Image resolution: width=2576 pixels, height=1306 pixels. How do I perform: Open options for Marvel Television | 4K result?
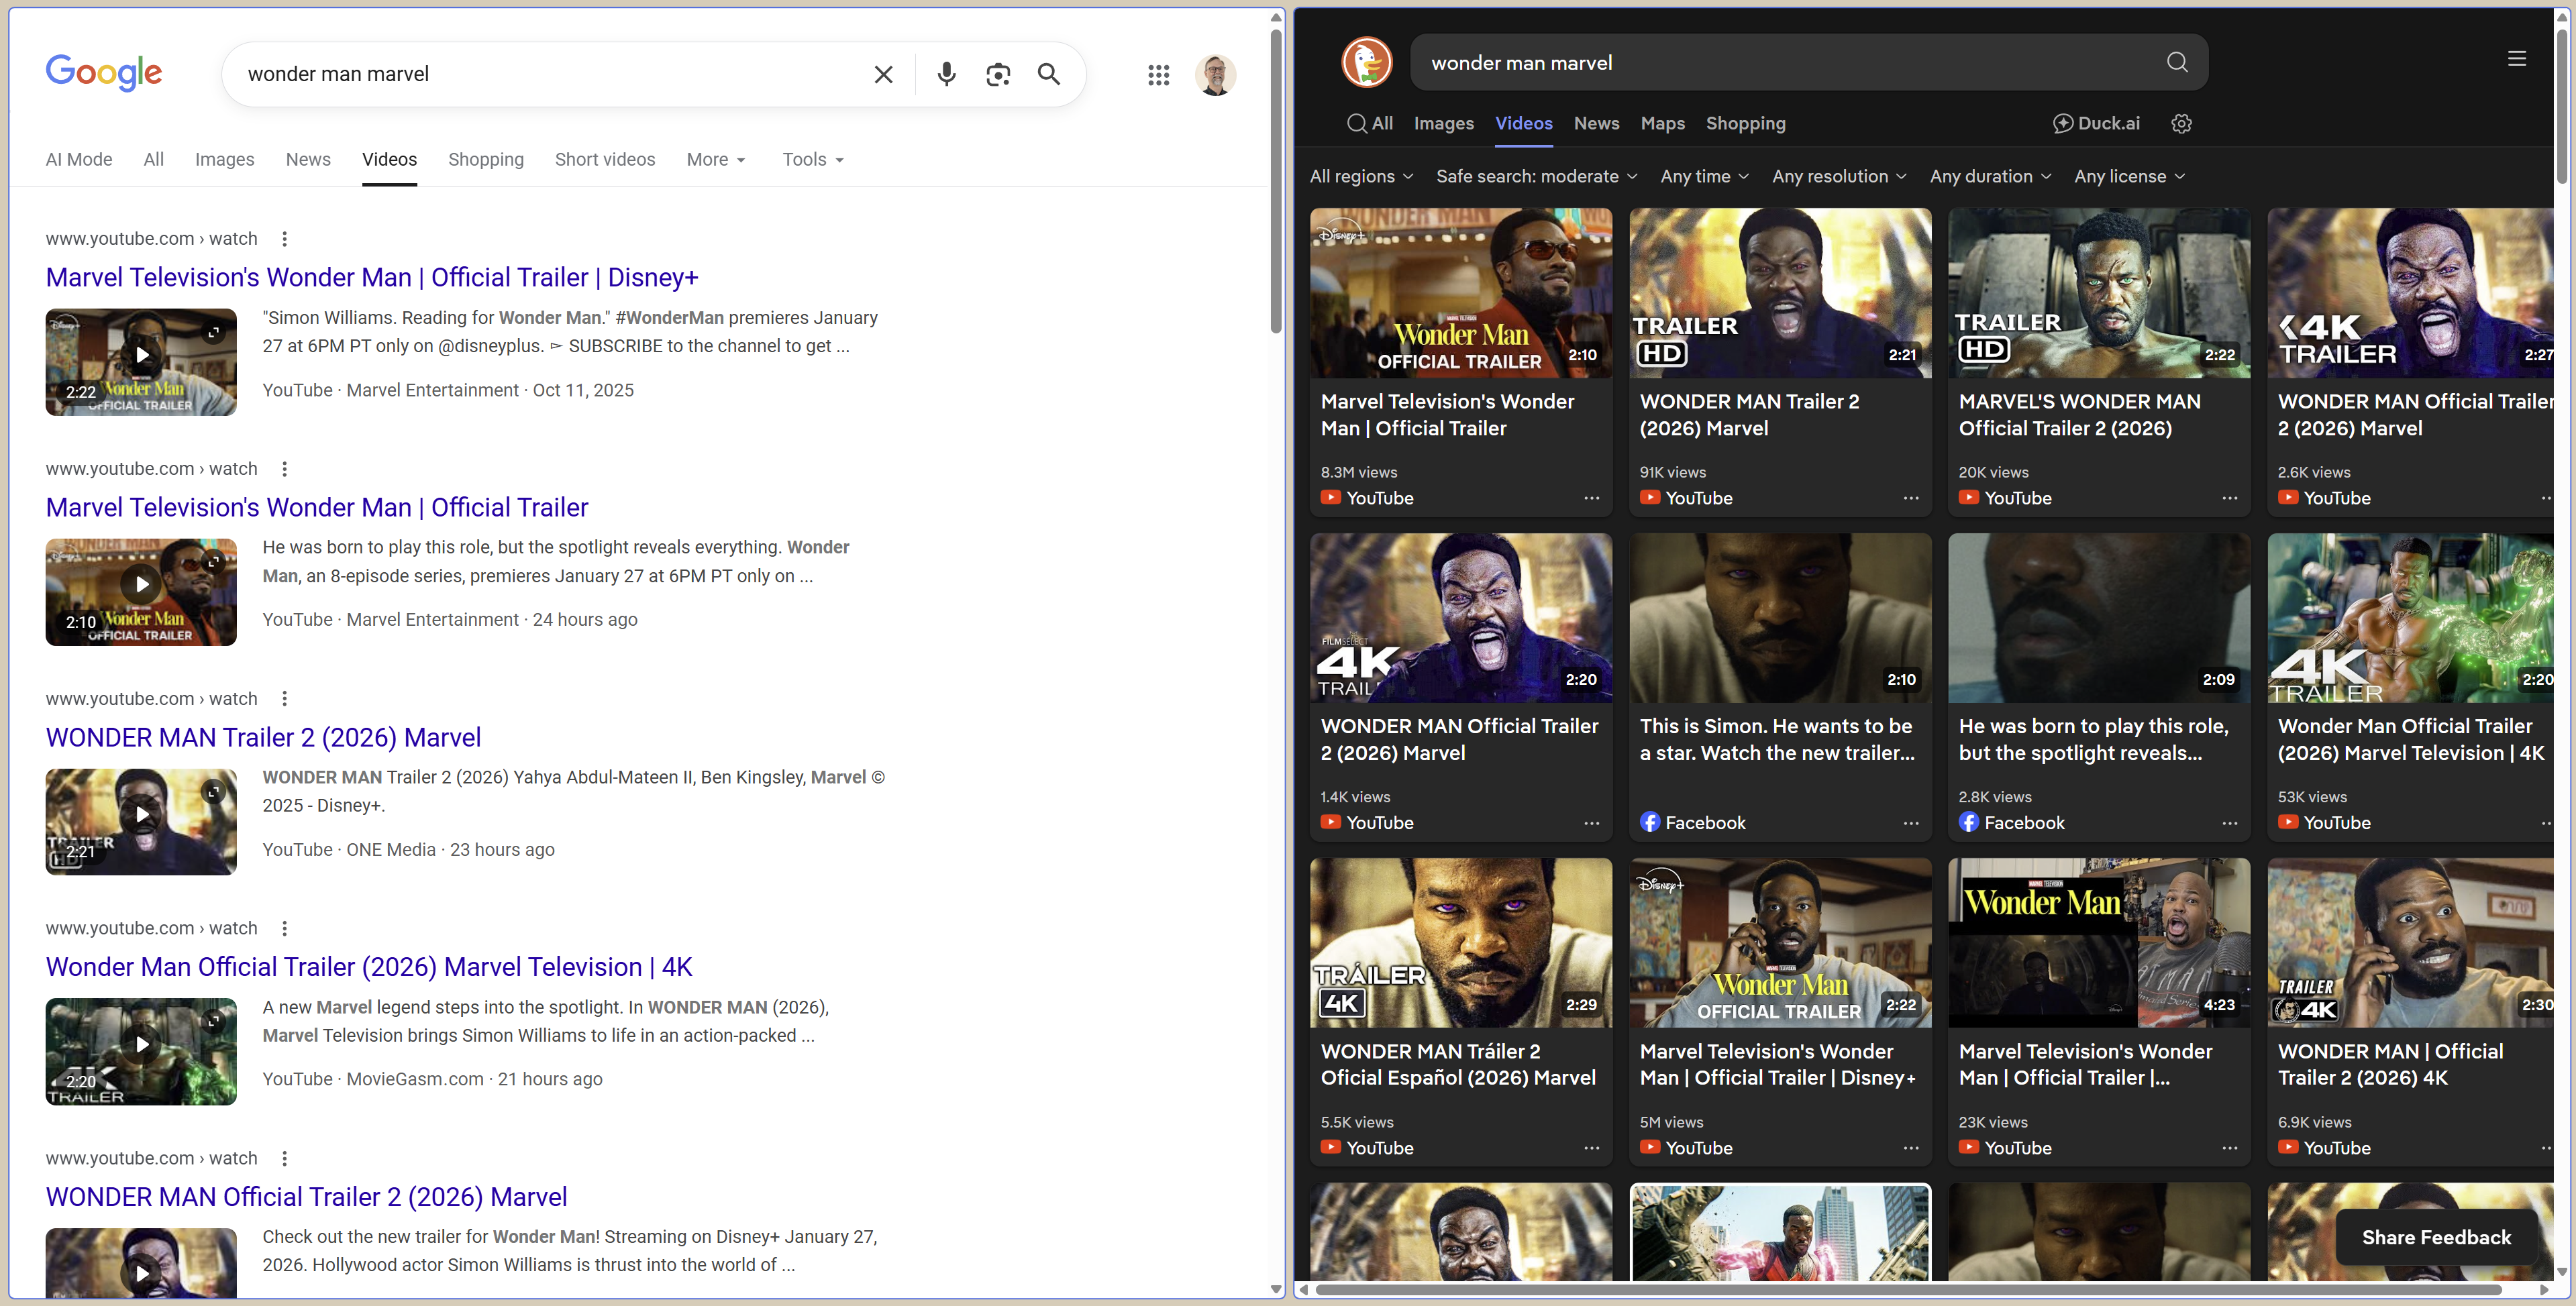(x=285, y=928)
